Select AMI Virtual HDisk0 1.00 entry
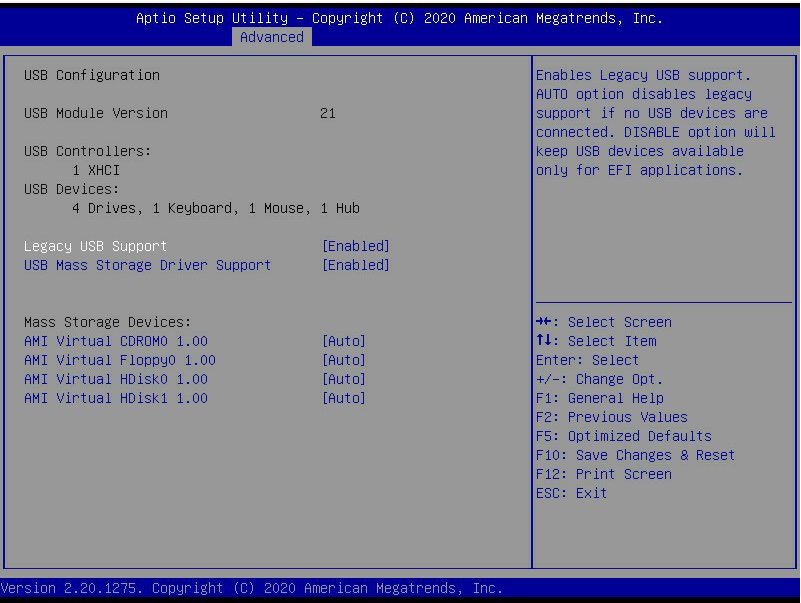 (x=116, y=379)
